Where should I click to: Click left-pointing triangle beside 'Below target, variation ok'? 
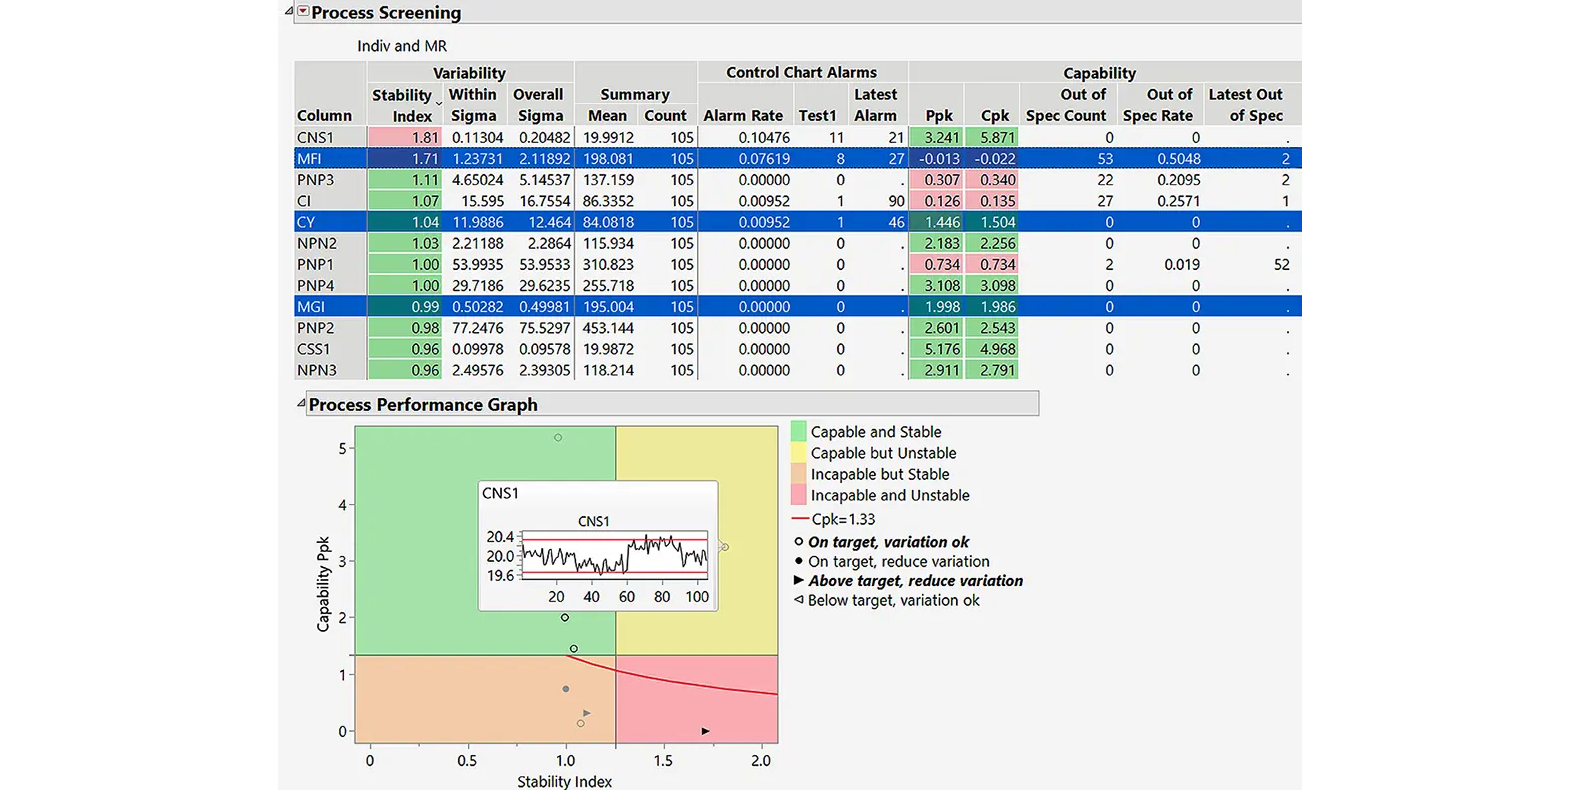(798, 600)
